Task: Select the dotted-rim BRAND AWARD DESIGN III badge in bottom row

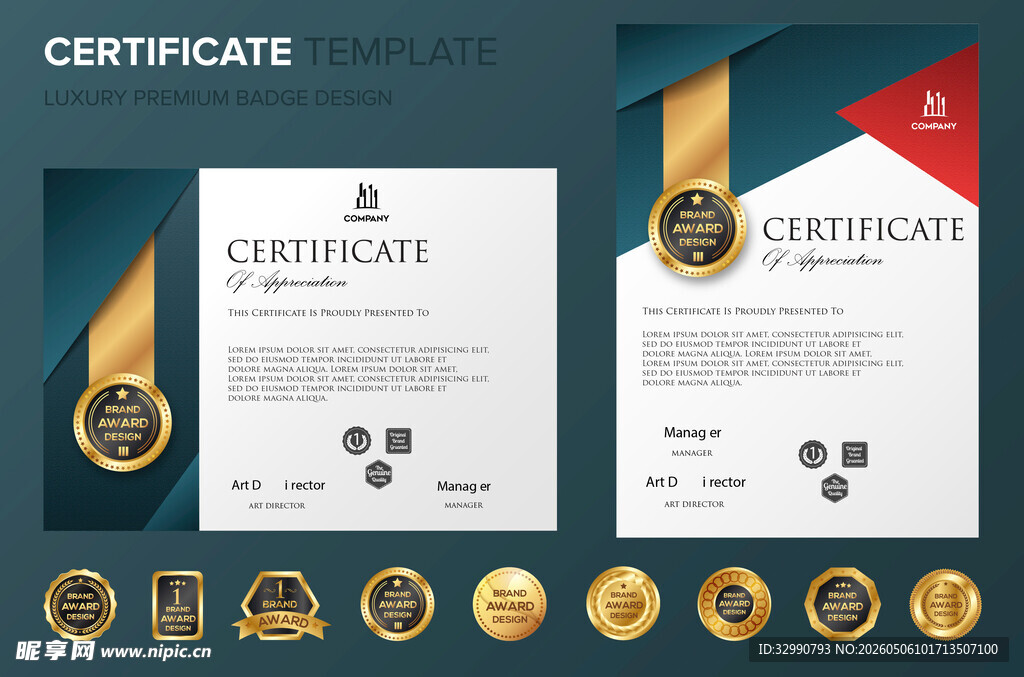Action: pyautogui.click(x=397, y=604)
